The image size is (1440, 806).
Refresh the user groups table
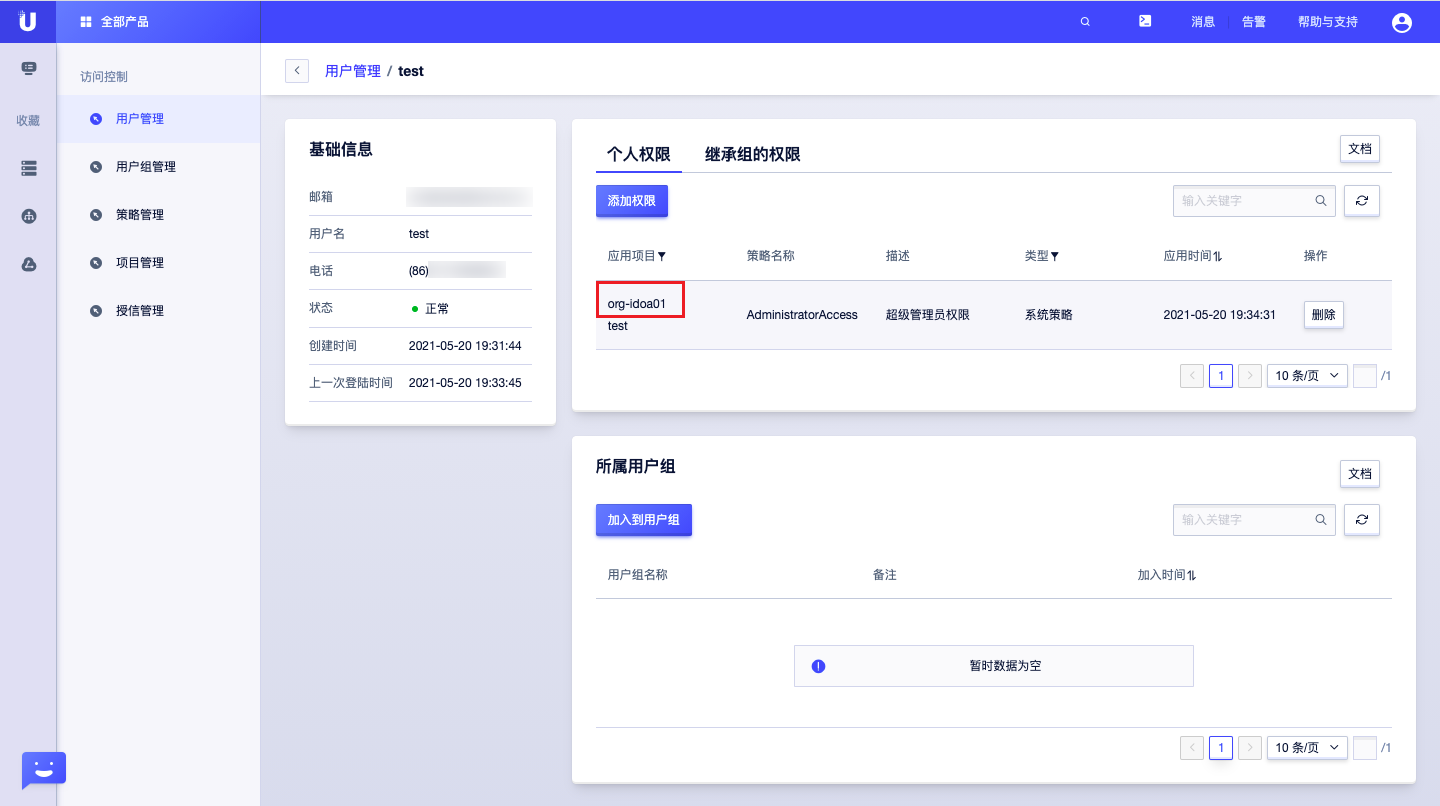coord(1361,520)
